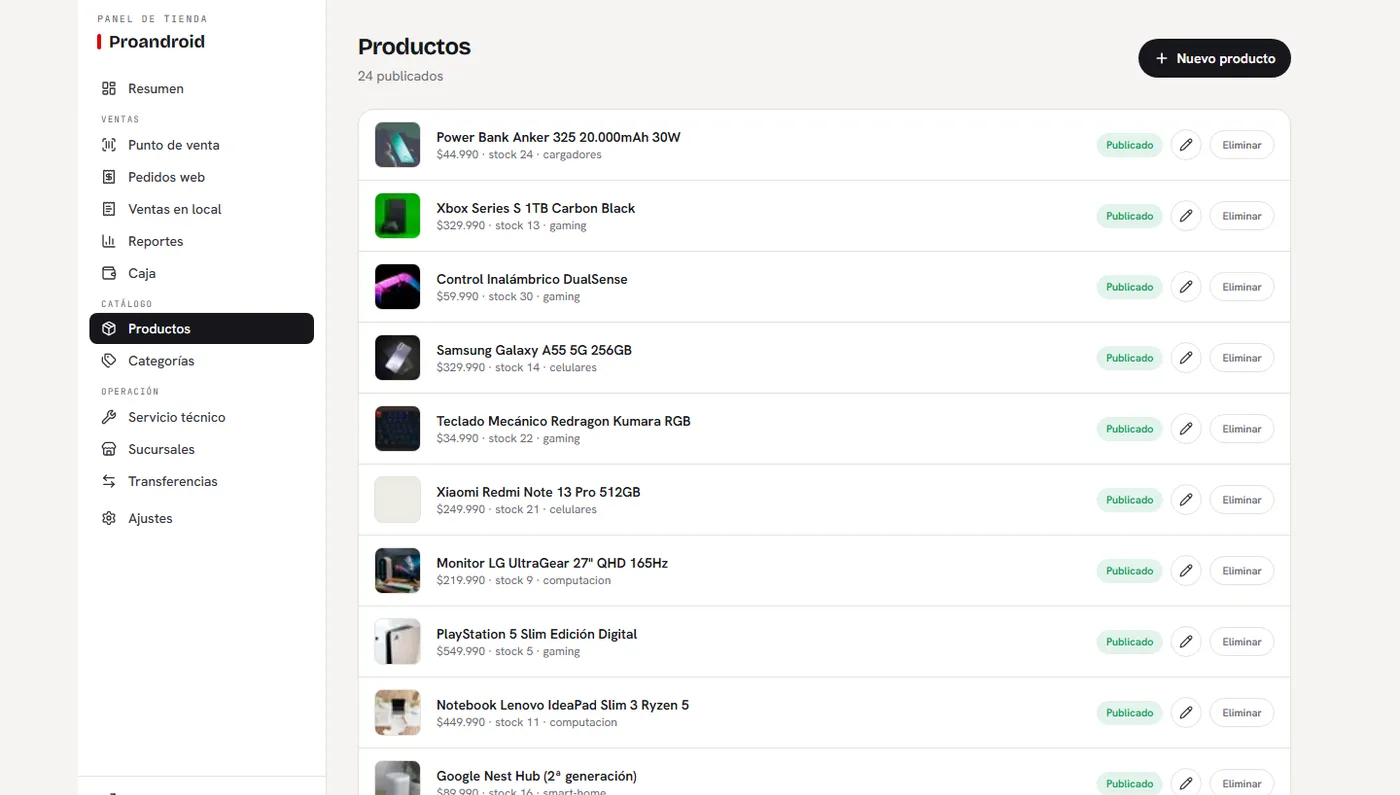Click the green Xbox Series S thumbnail
This screenshot has width=1400, height=795.
click(x=397, y=216)
